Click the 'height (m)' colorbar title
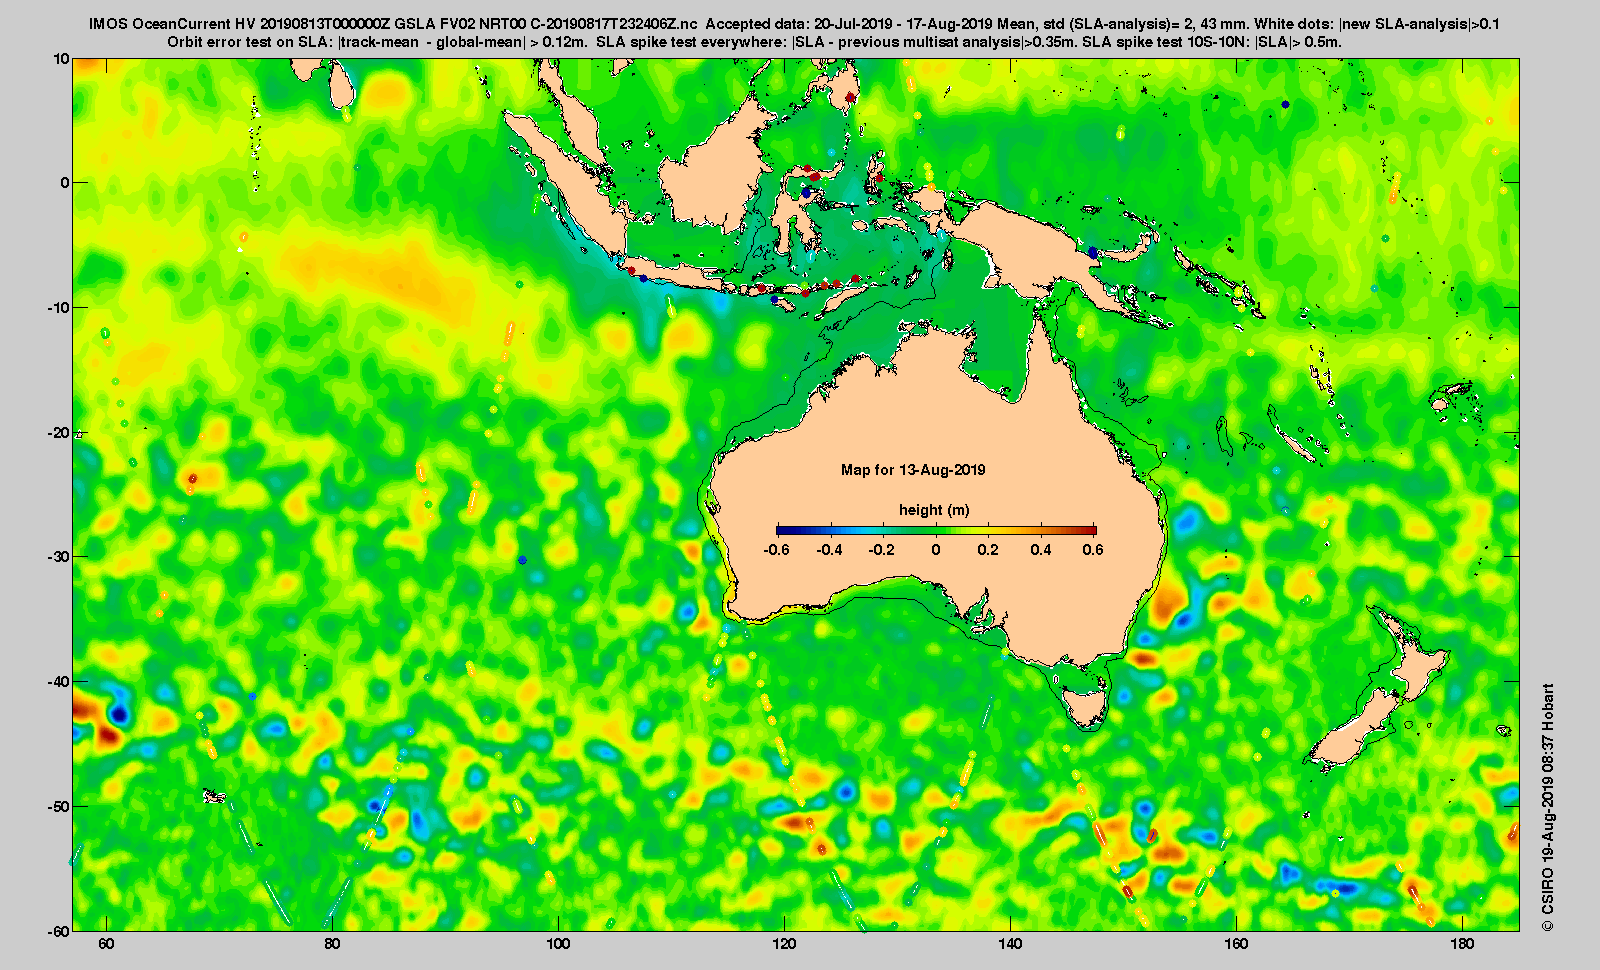The width and height of the screenshot is (1600, 970). (x=934, y=510)
